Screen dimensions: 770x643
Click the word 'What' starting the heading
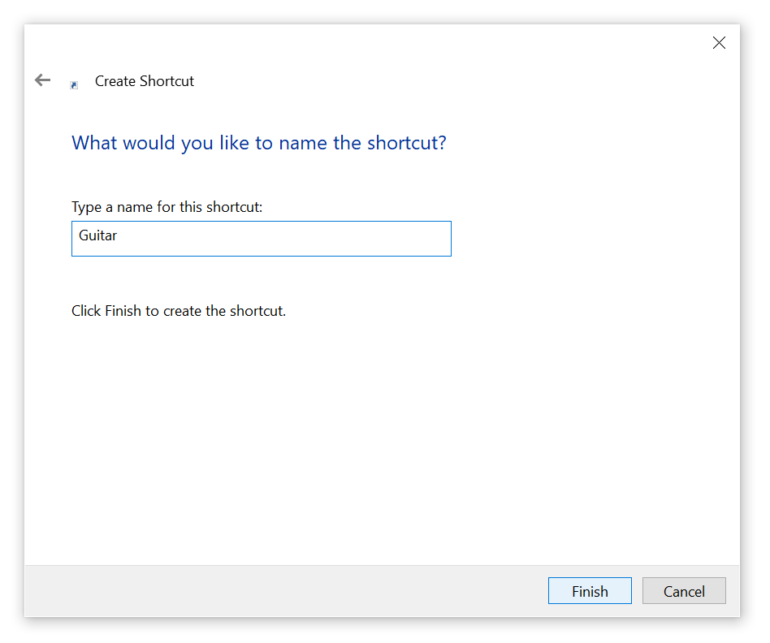(x=94, y=143)
